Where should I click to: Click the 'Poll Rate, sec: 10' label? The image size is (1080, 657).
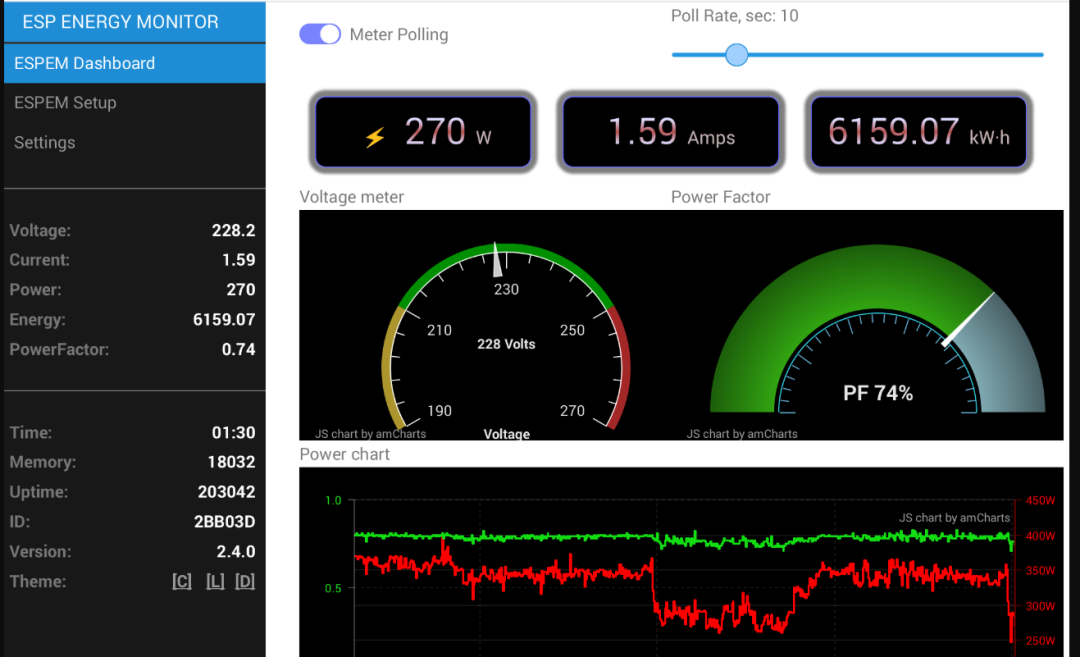[735, 16]
